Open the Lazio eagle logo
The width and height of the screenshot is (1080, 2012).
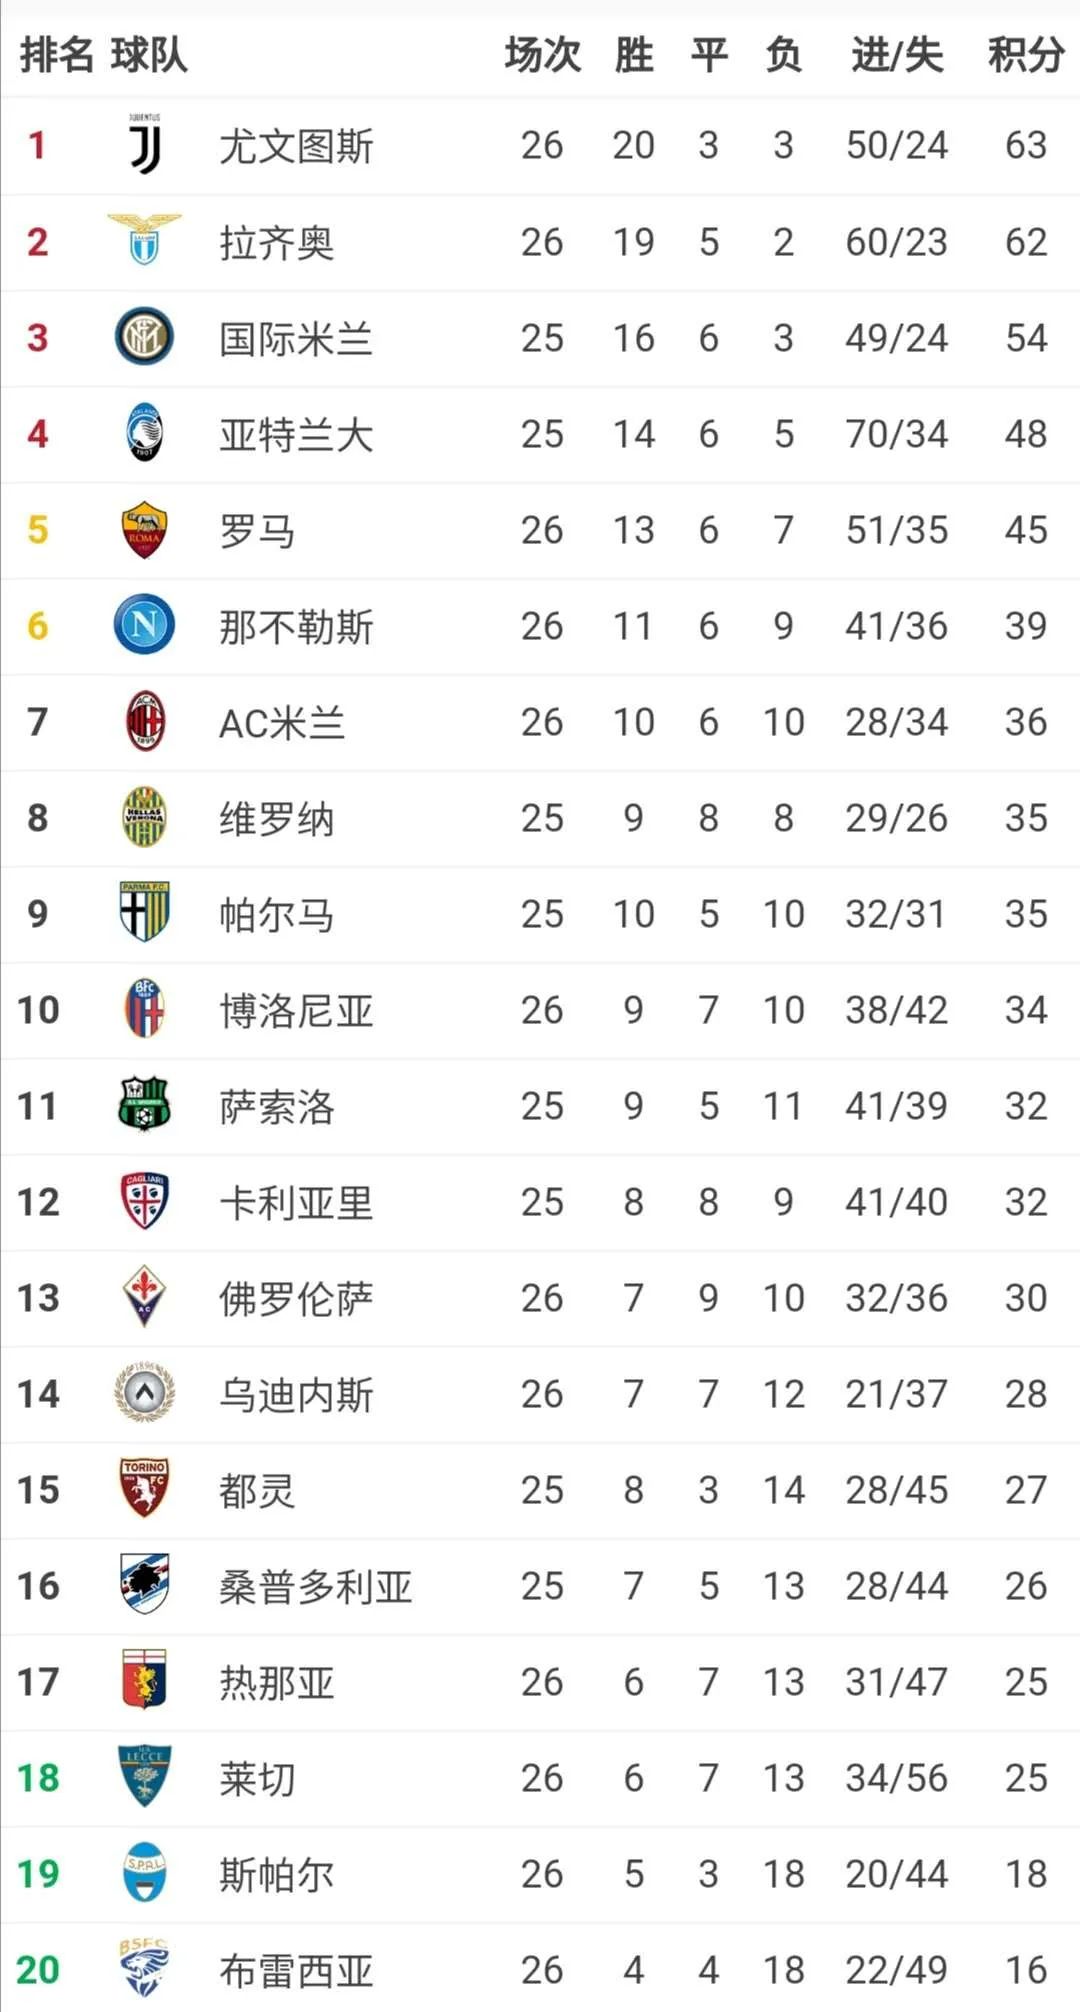144,239
